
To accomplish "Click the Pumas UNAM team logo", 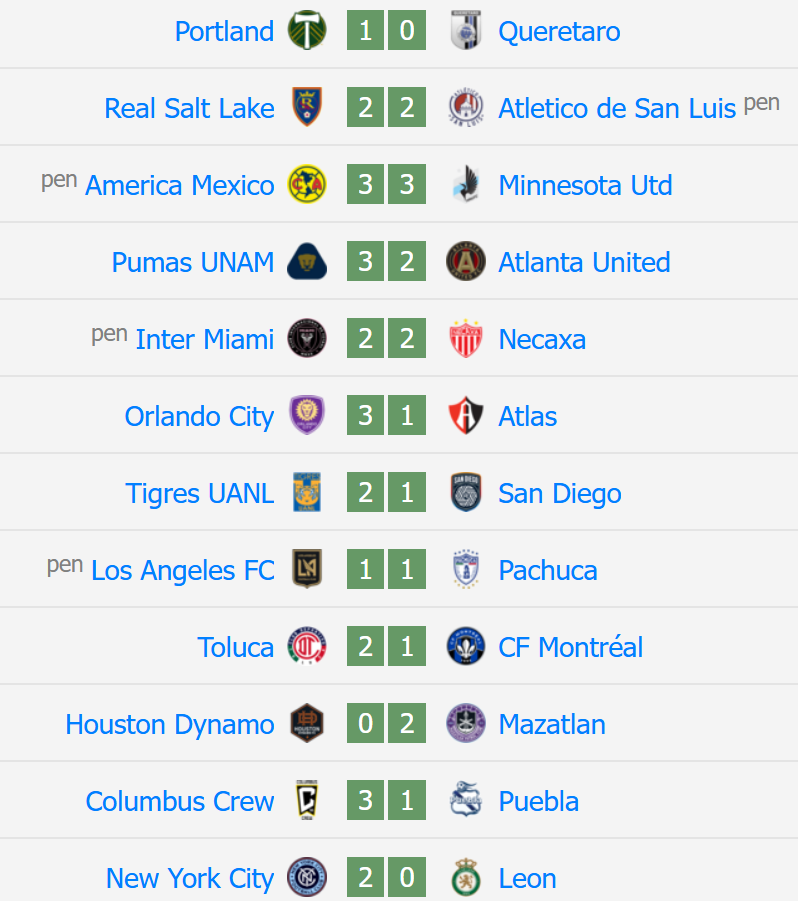I will 307,261.
